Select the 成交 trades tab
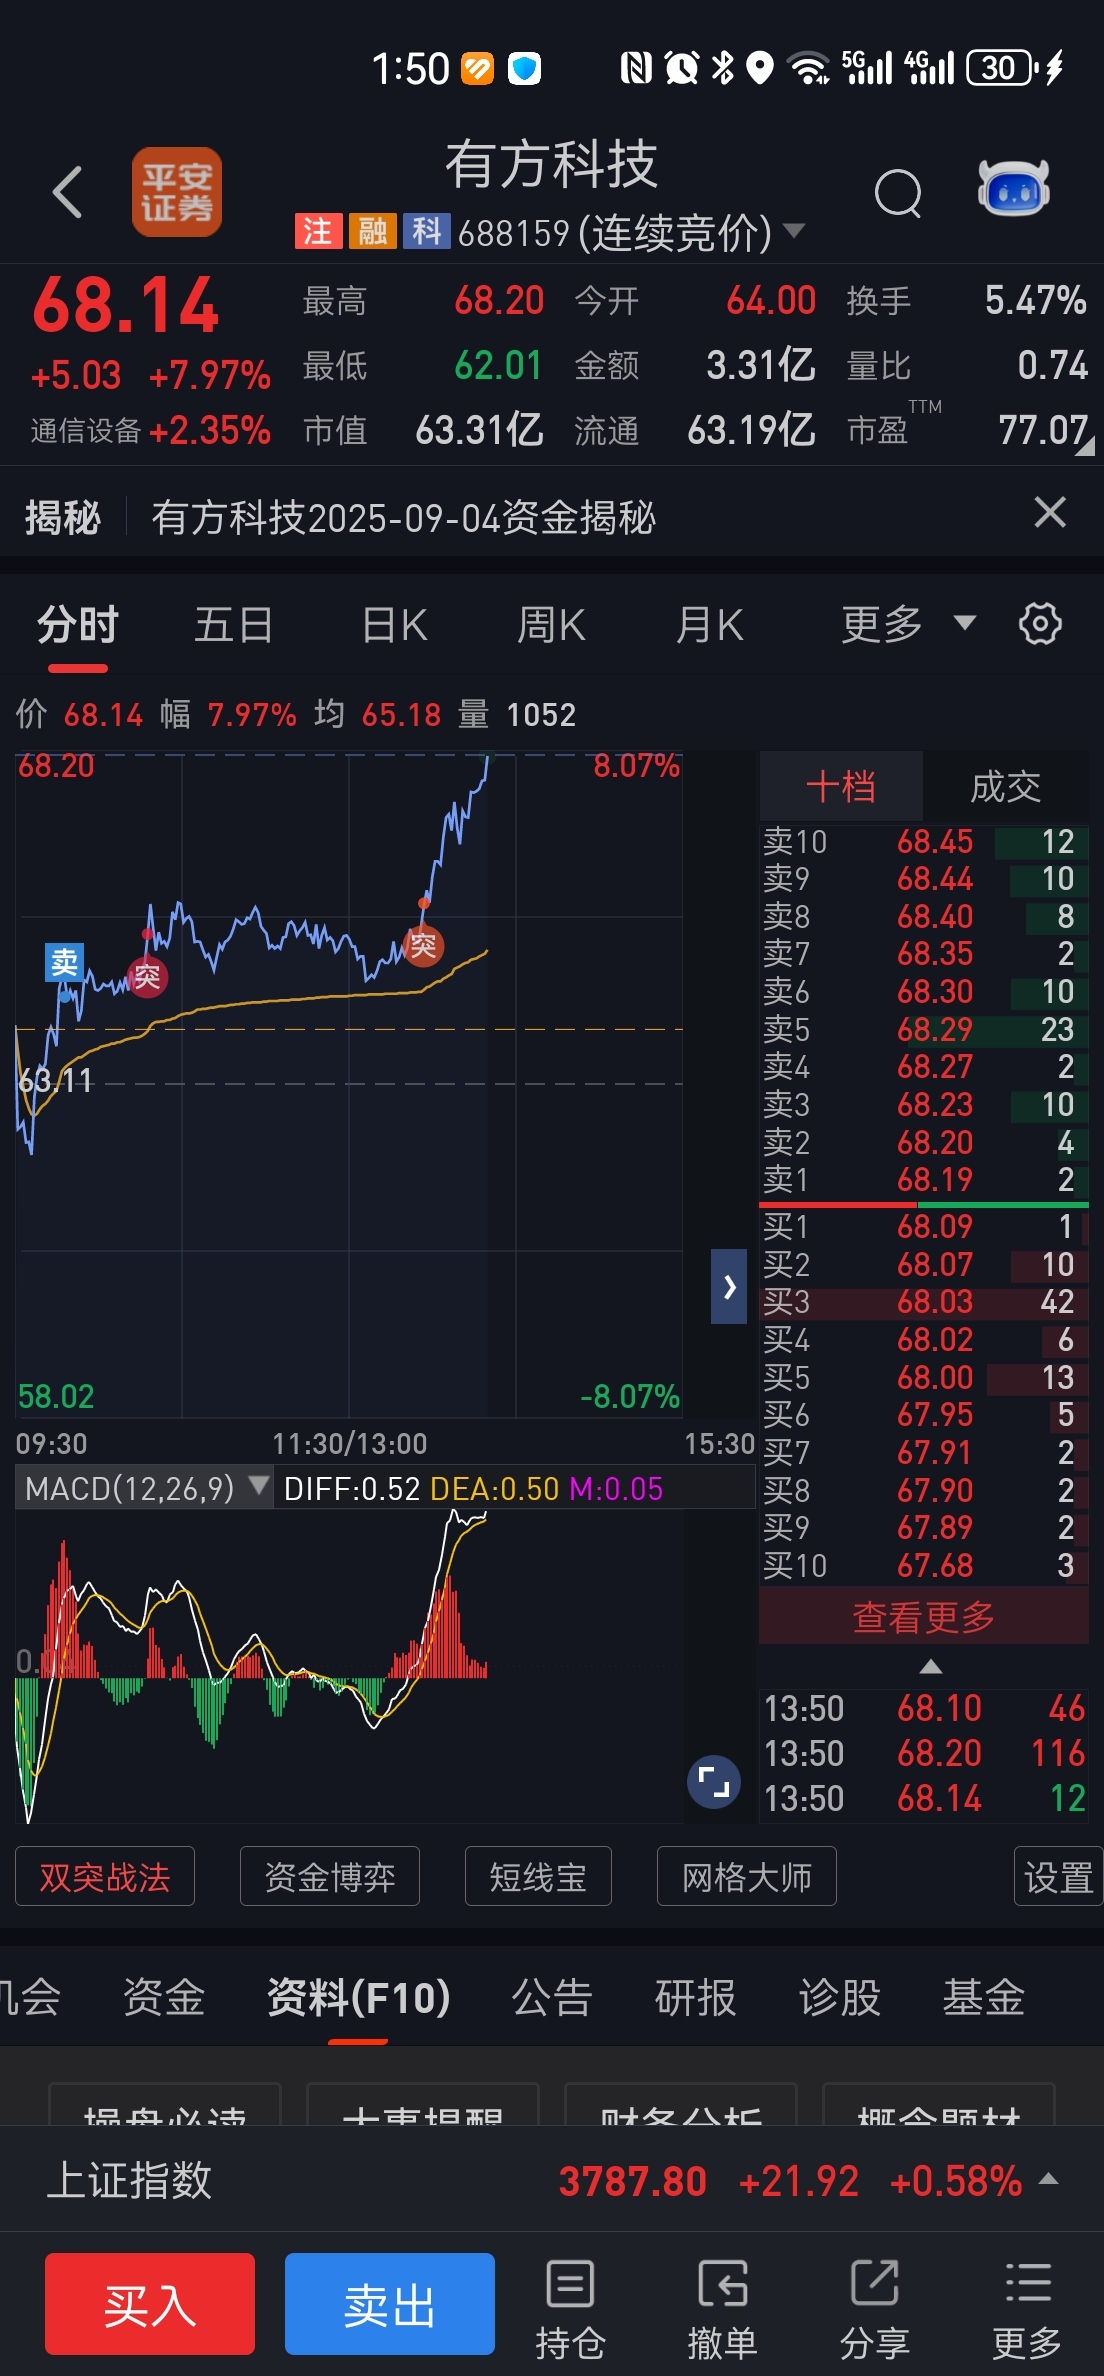This screenshot has width=1104, height=2376. (1005, 787)
